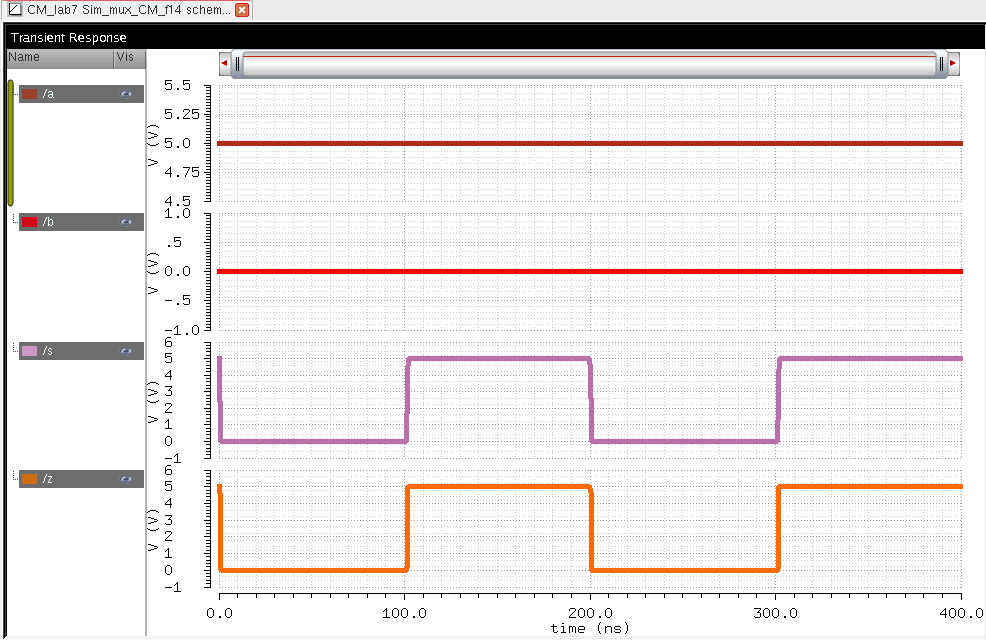
Task: Toggle visibility of the /b signal
Action: coord(126,222)
